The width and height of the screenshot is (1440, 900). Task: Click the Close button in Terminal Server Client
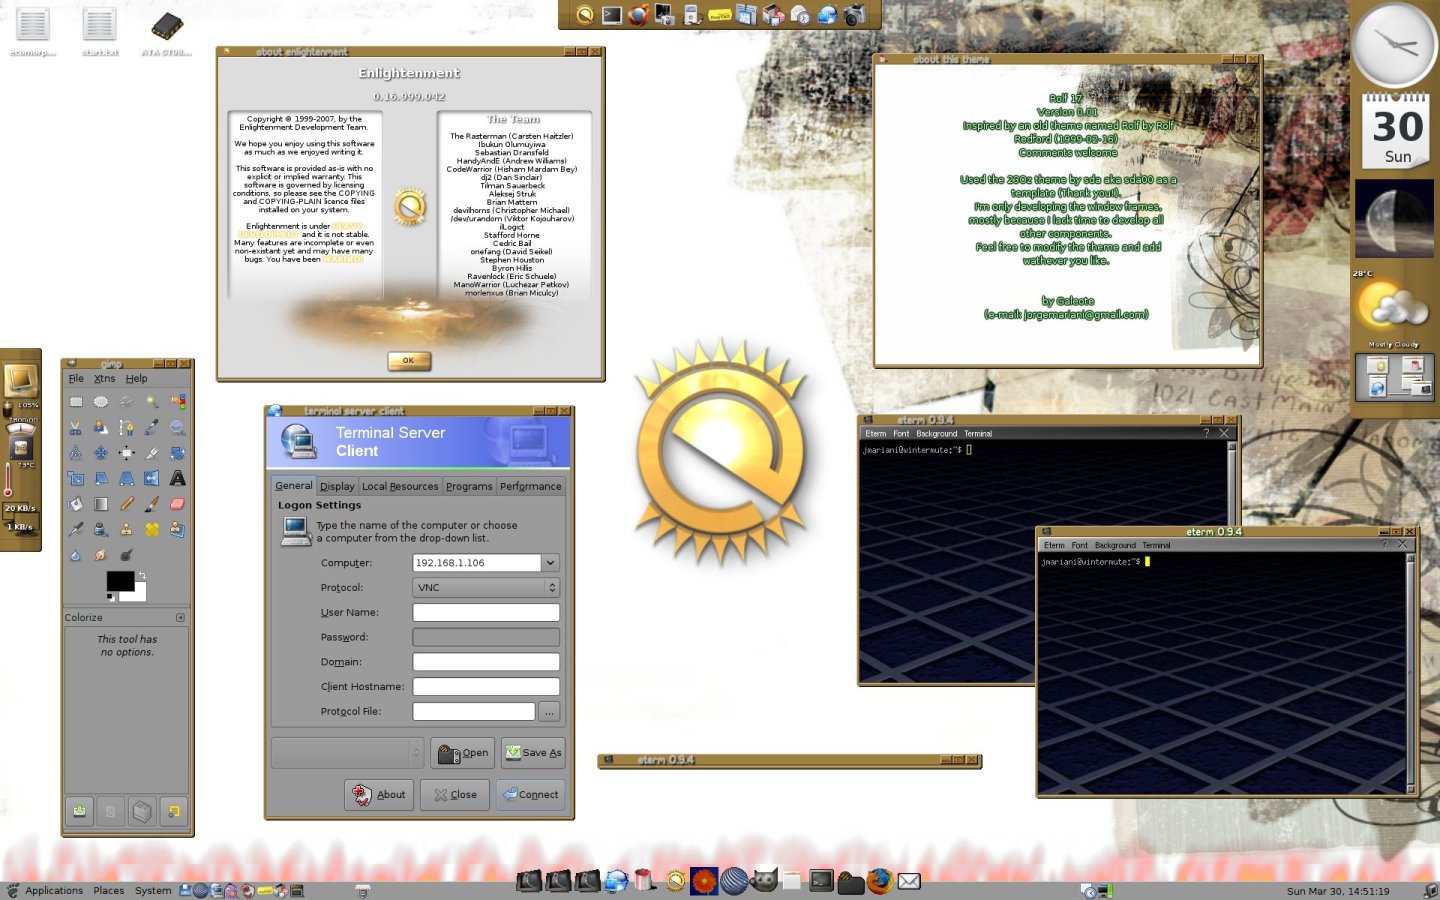click(x=455, y=794)
